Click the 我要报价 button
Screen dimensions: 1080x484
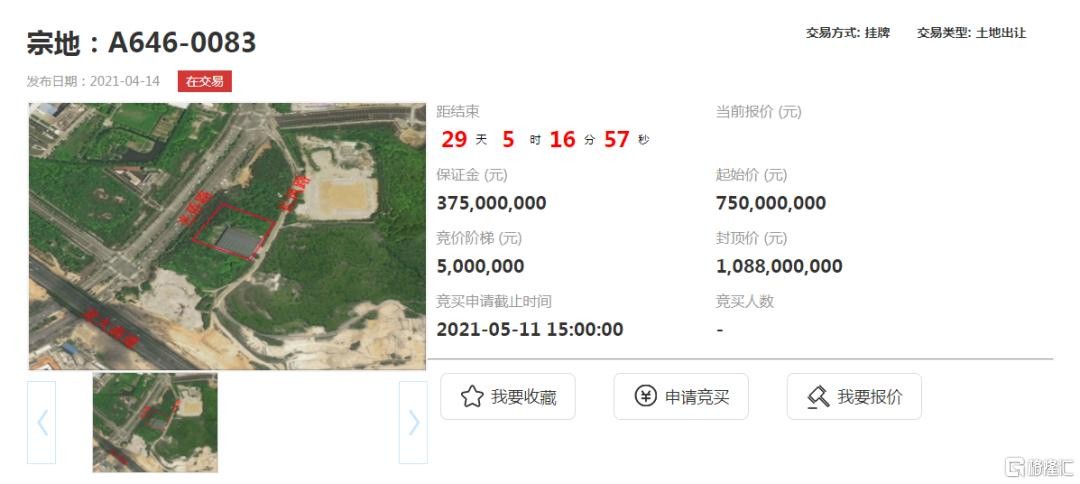coord(854,397)
